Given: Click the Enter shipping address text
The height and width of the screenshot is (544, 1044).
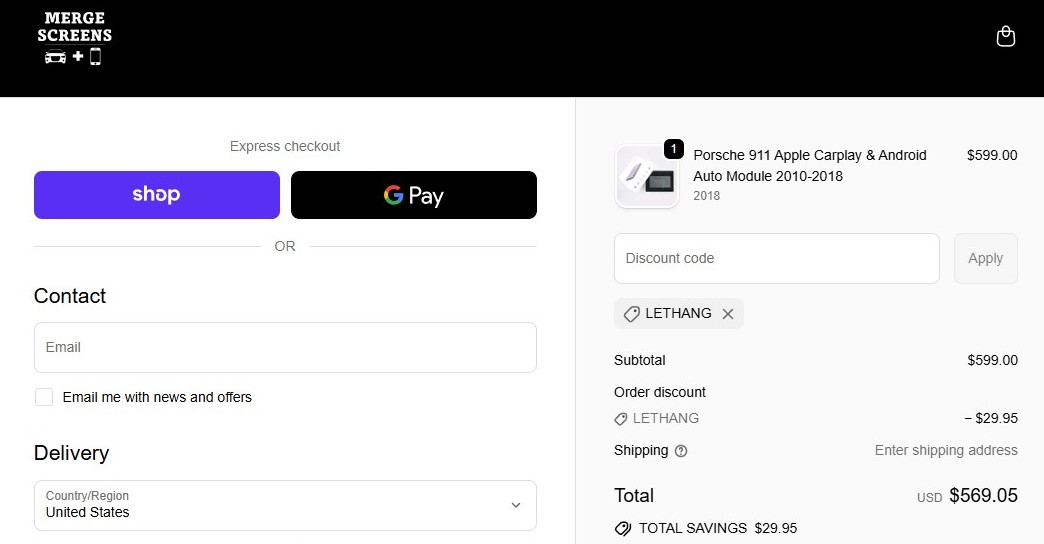Looking at the screenshot, I should tap(946, 450).
